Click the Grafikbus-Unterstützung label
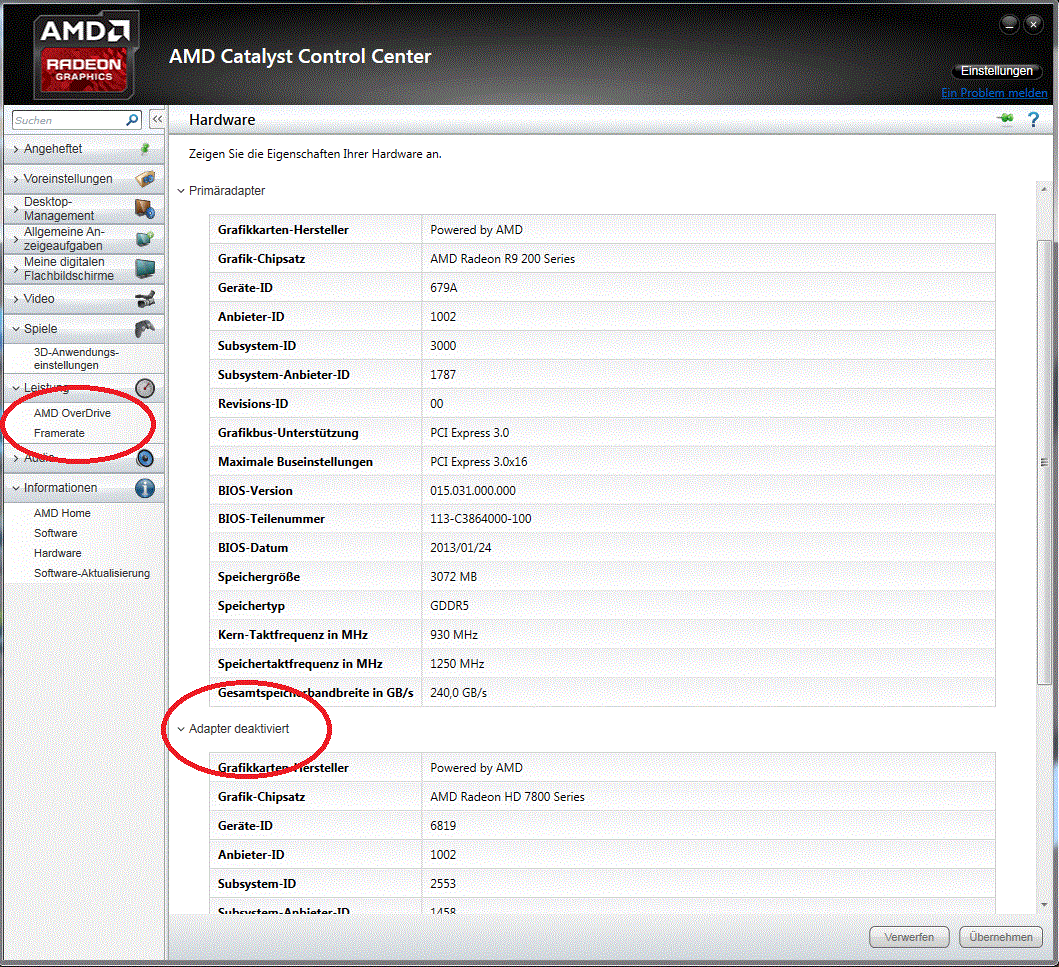Screen dimensions: 1059x967 (288, 433)
